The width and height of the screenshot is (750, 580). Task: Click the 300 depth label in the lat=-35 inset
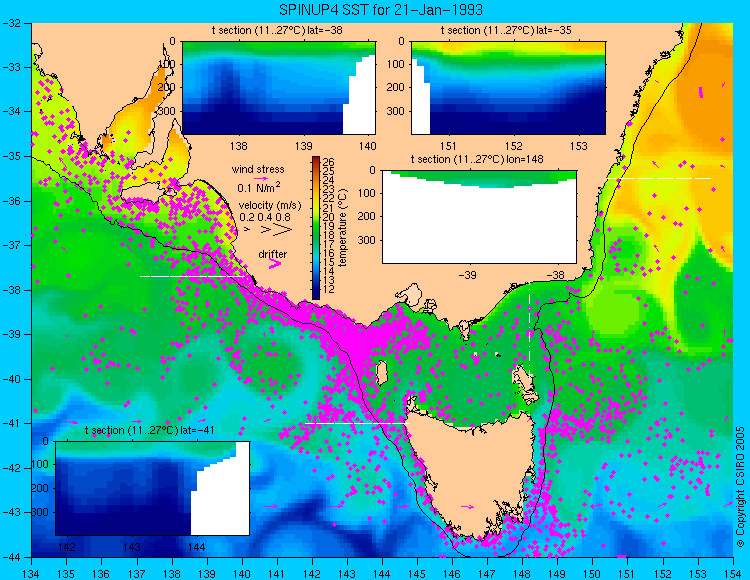[x=397, y=111]
